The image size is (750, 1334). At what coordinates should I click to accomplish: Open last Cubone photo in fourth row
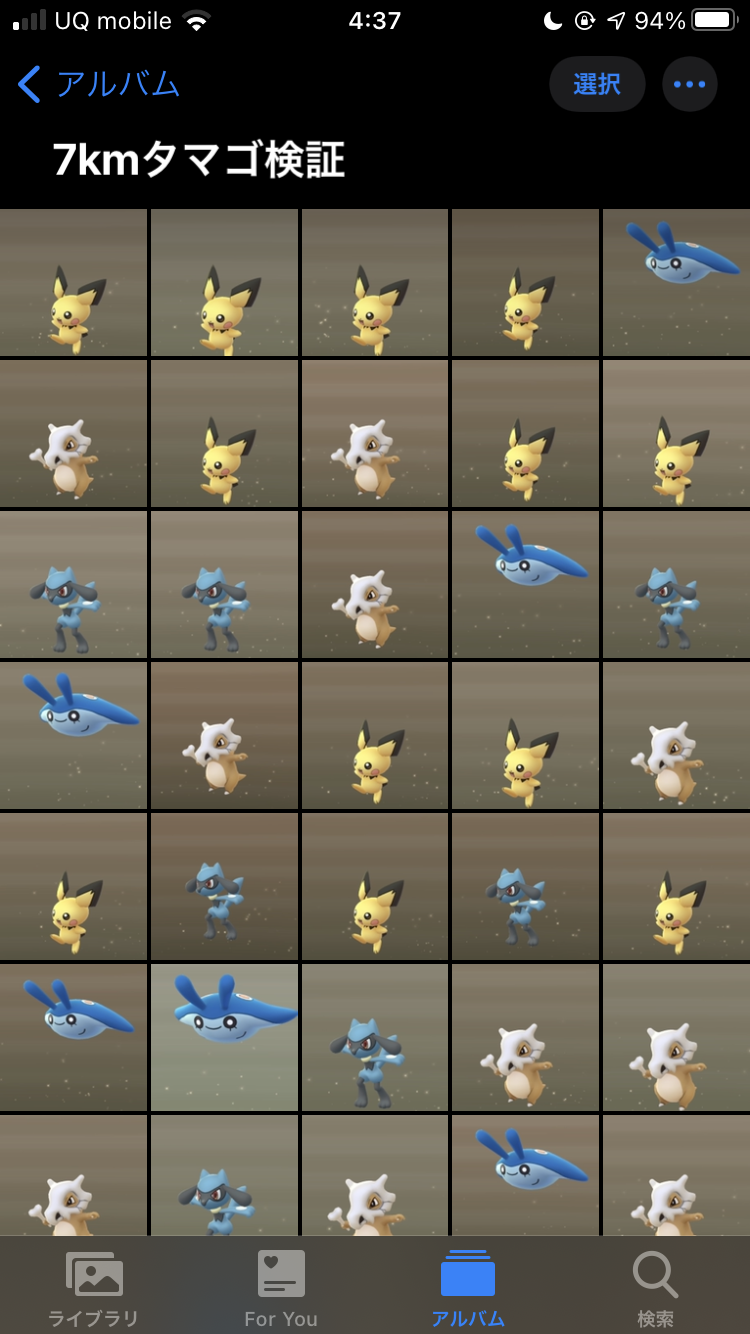[x=676, y=736]
